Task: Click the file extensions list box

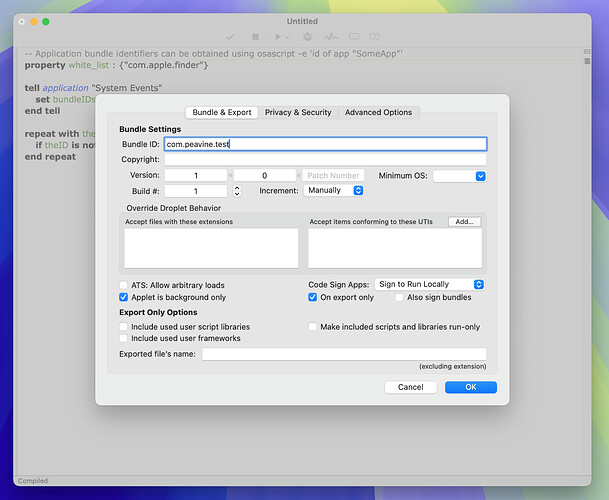Action: (211, 248)
